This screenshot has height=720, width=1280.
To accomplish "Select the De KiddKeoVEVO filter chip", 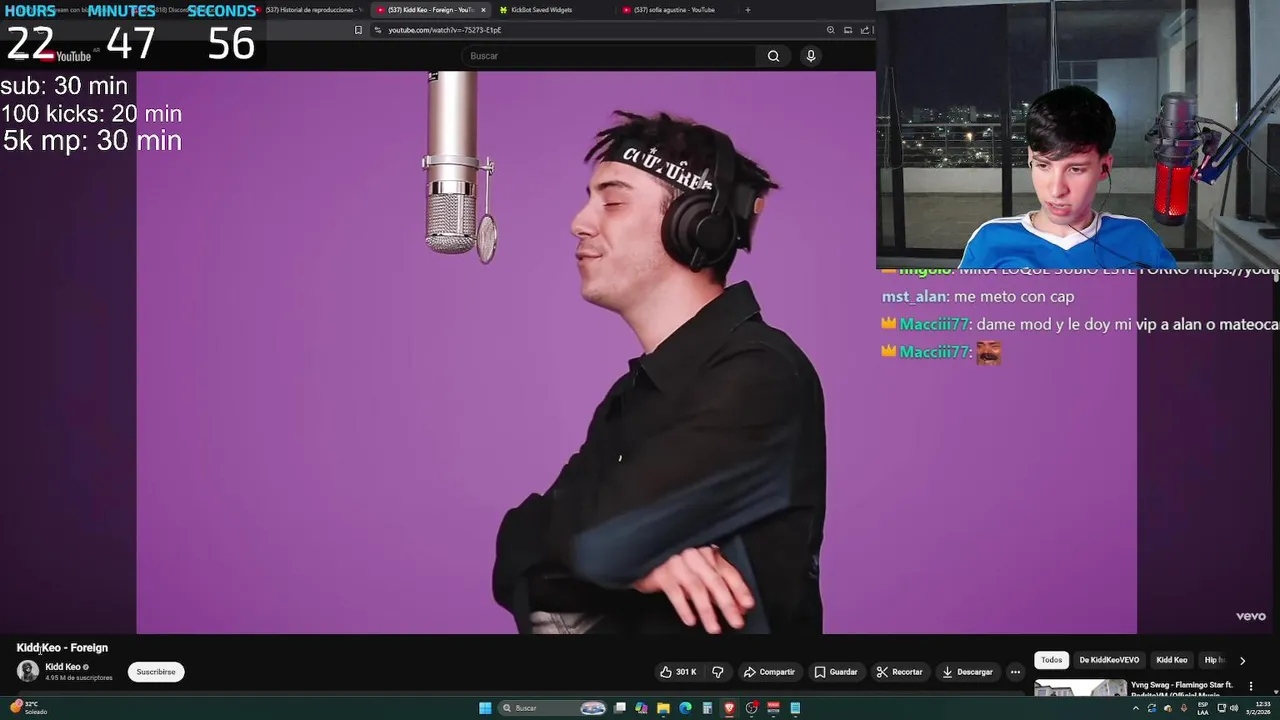I will pyautogui.click(x=1109, y=660).
